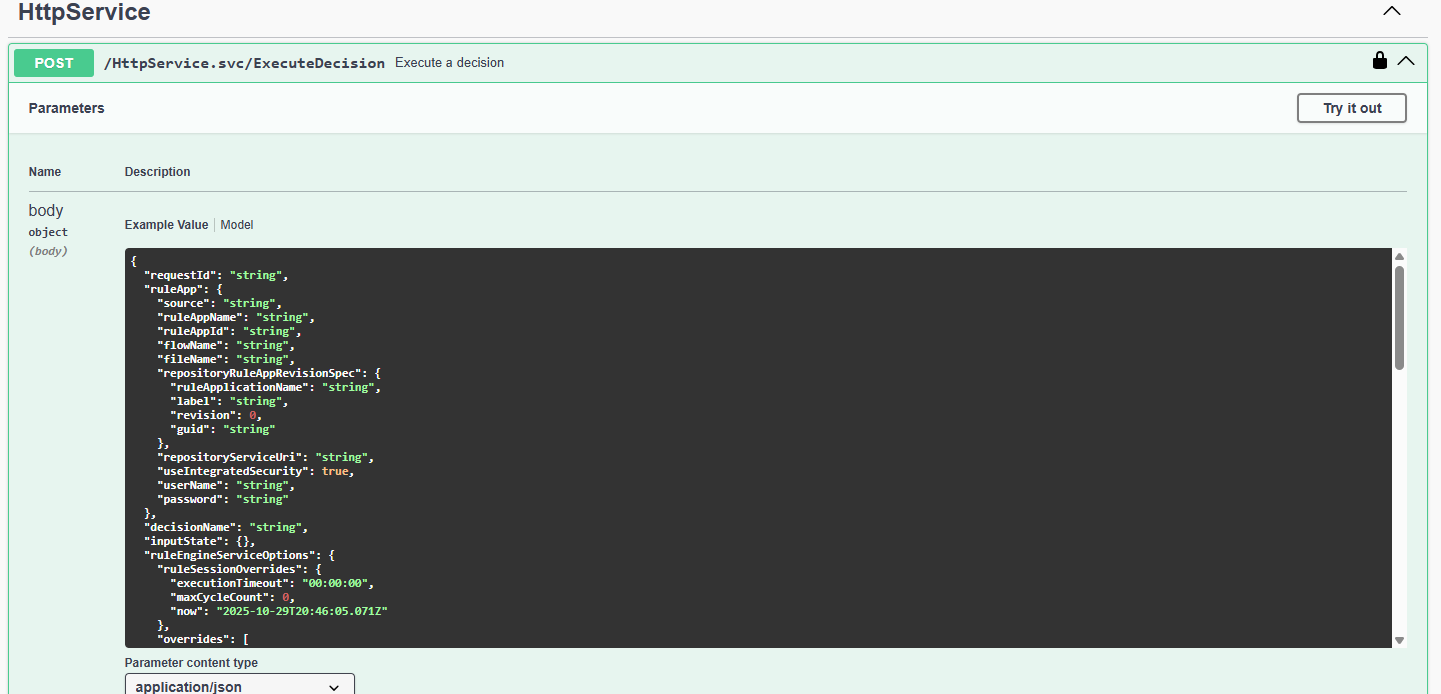Click the Description column header
Viewport: 1441px width, 694px height.
(x=157, y=171)
